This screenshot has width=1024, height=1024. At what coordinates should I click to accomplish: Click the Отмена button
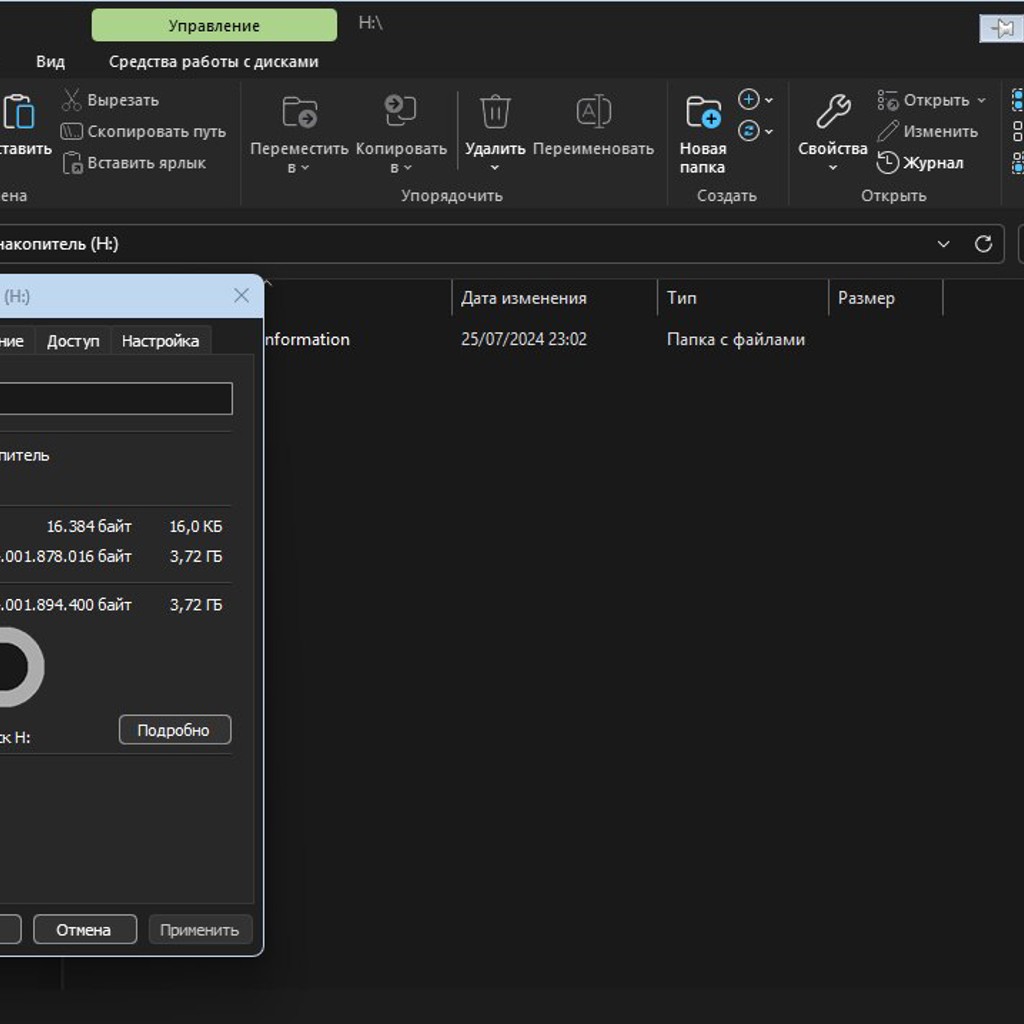[85, 929]
